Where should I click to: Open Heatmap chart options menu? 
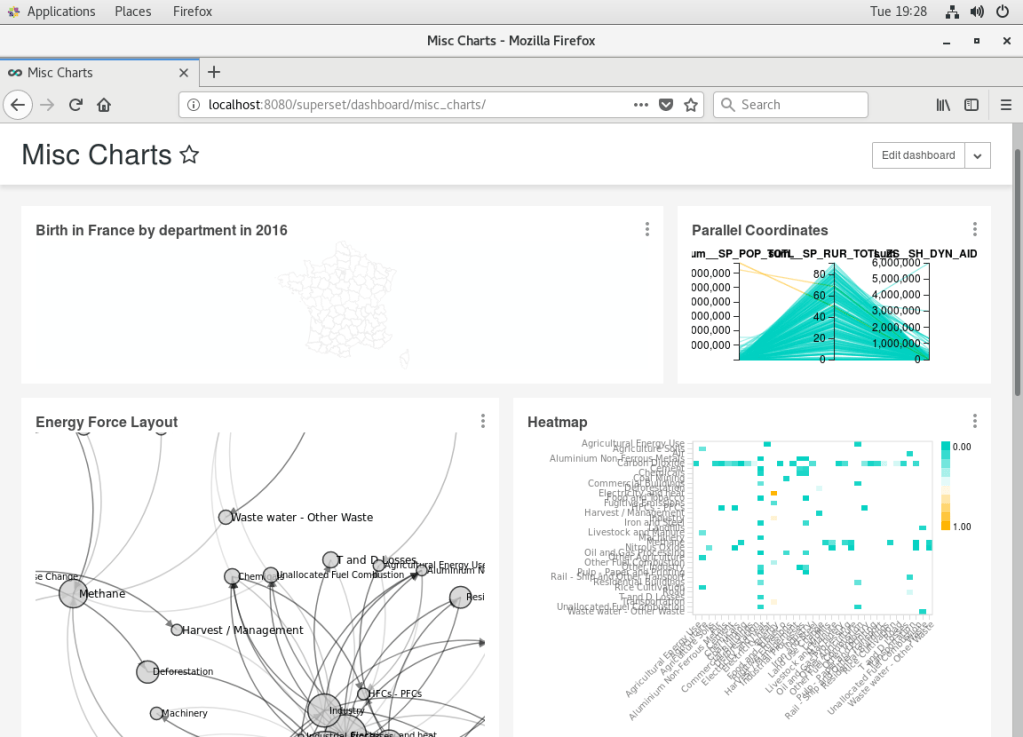[x=975, y=421]
